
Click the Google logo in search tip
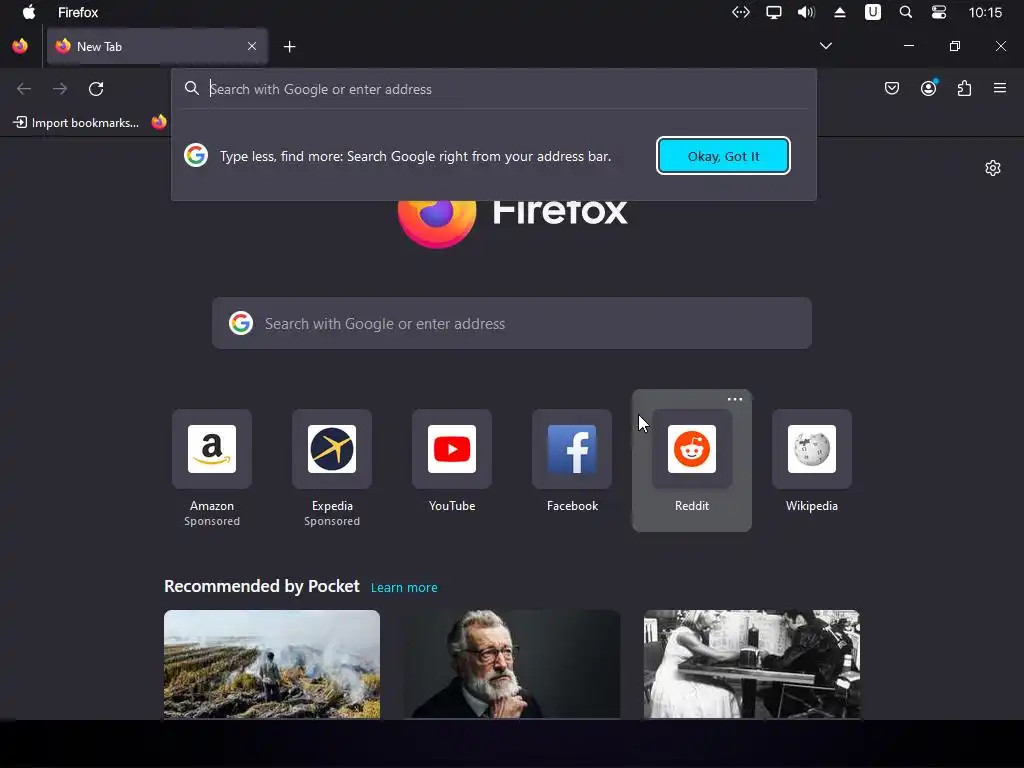coord(196,155)
